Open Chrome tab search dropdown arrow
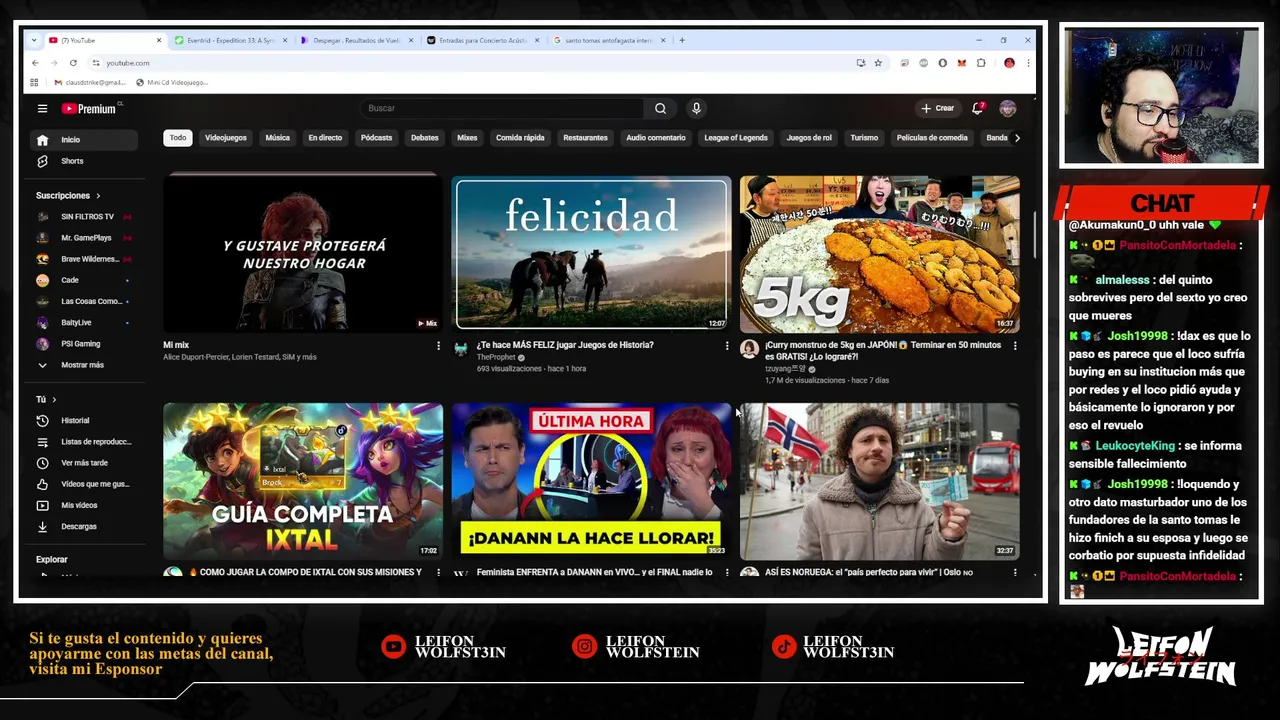 pos(34,40)
